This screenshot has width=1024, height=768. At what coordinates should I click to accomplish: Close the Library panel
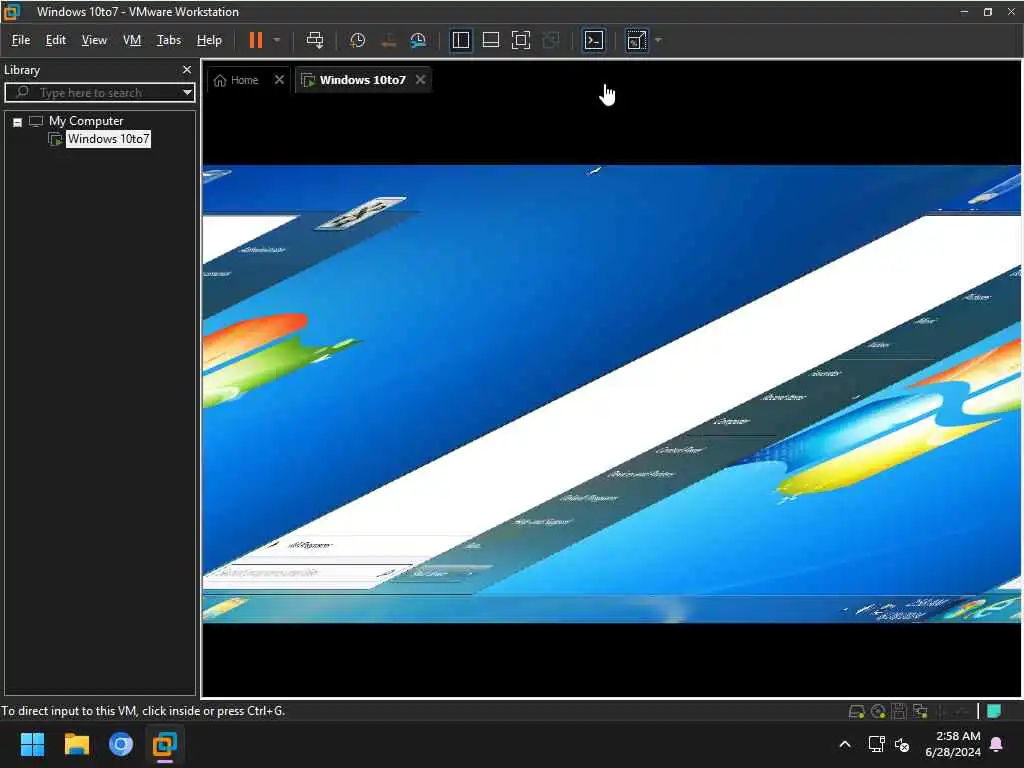187,70
